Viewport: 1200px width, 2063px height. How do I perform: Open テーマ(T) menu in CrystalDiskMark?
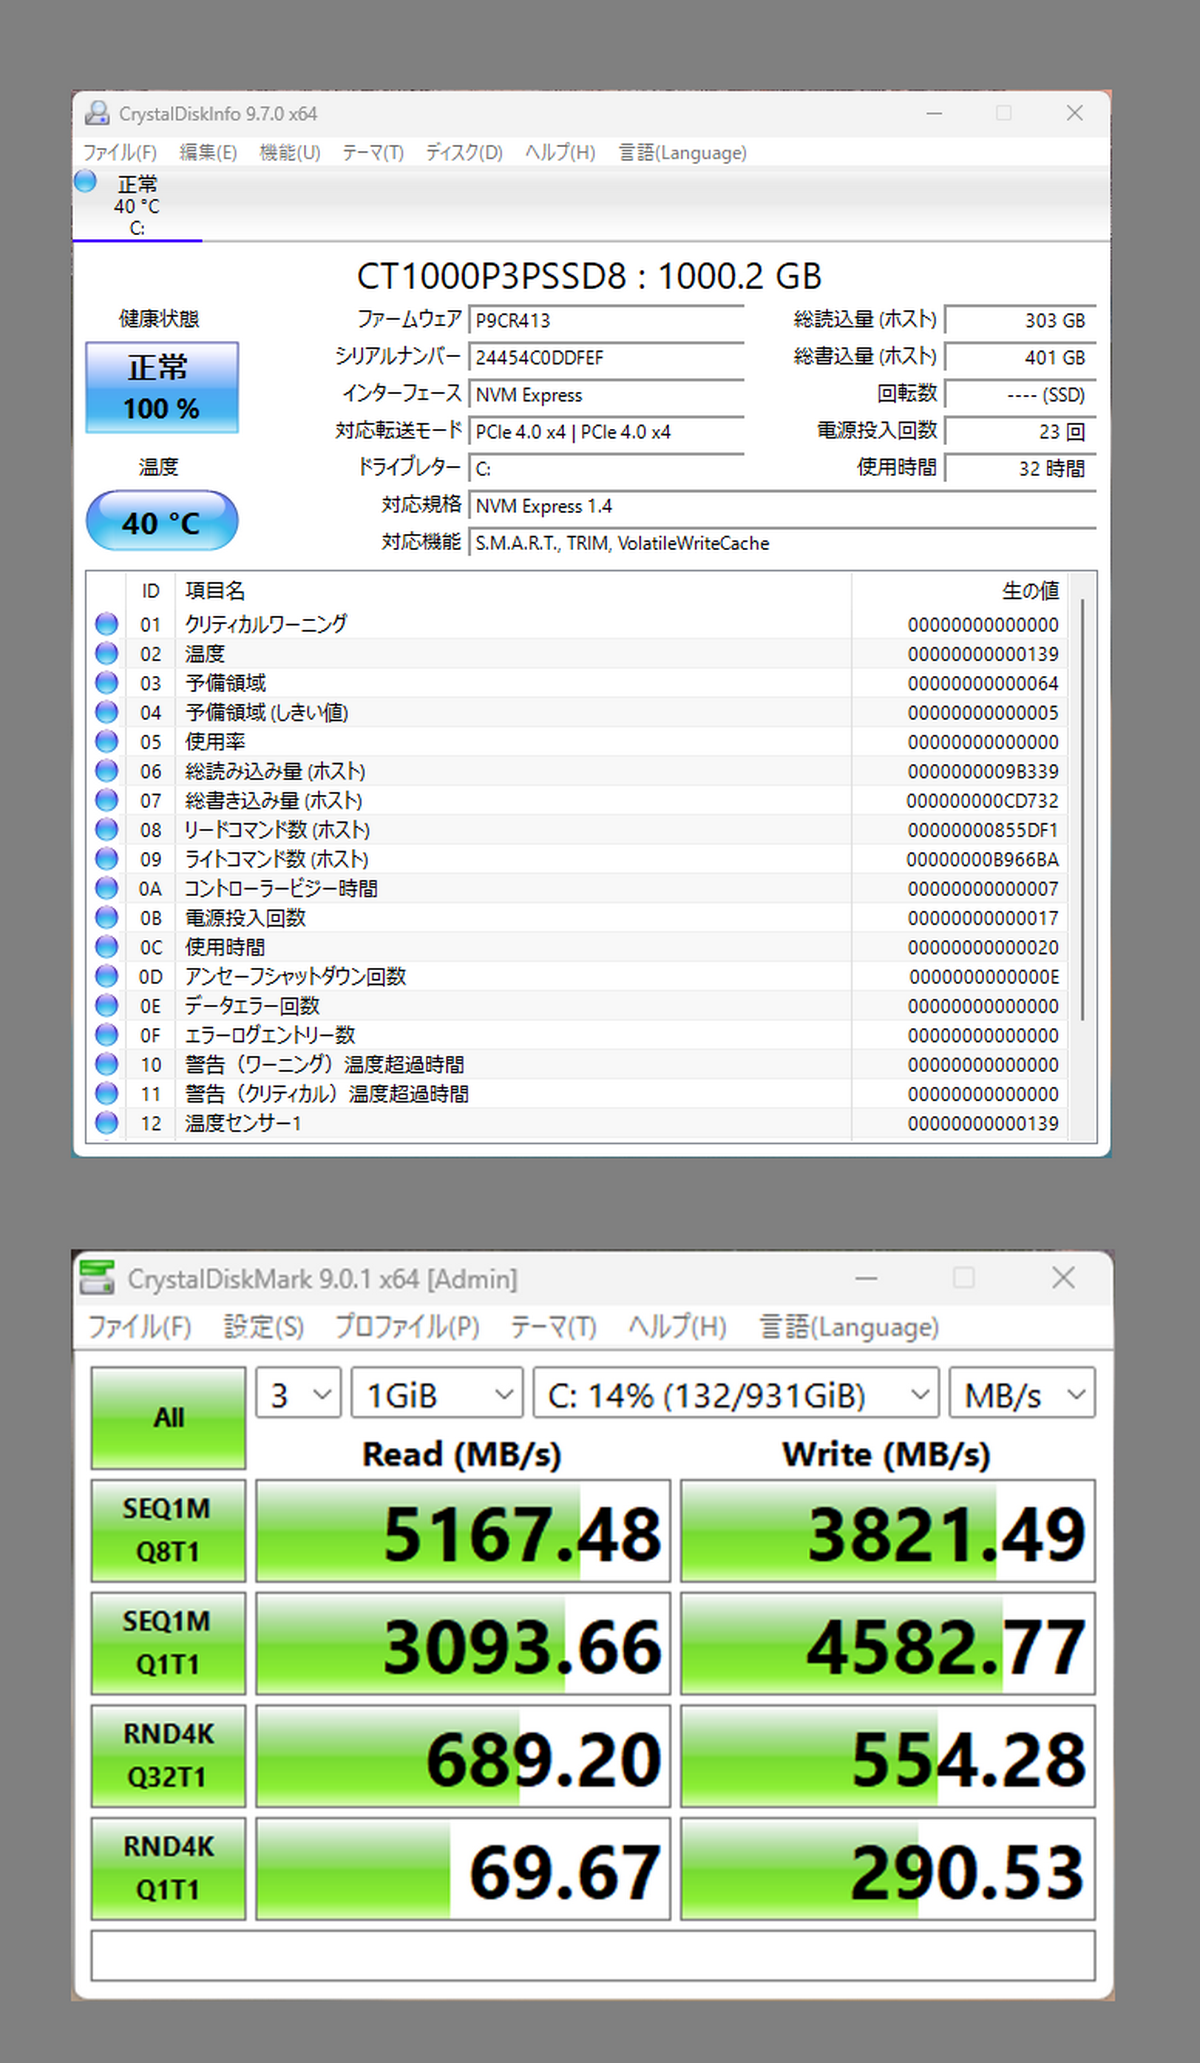click(x=553, y=1326)
